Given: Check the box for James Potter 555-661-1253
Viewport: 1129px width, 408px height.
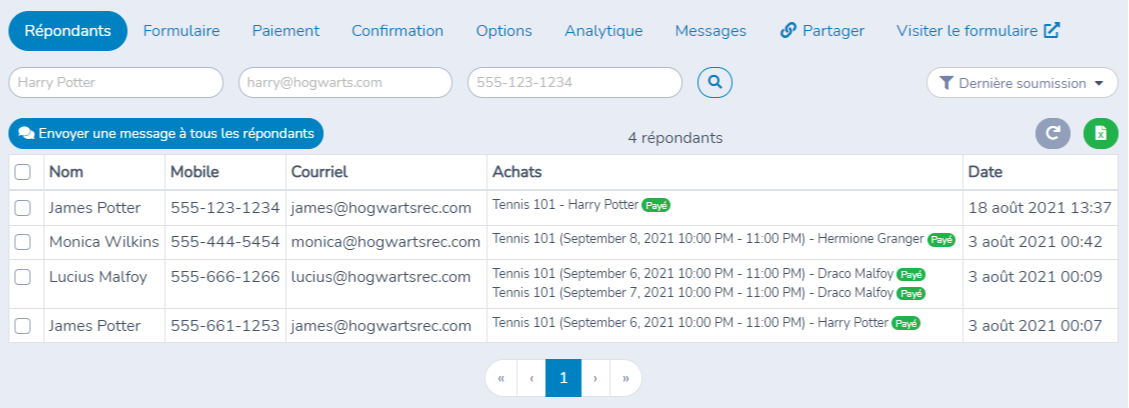Looking at the screenshot, I should point(23,326).
